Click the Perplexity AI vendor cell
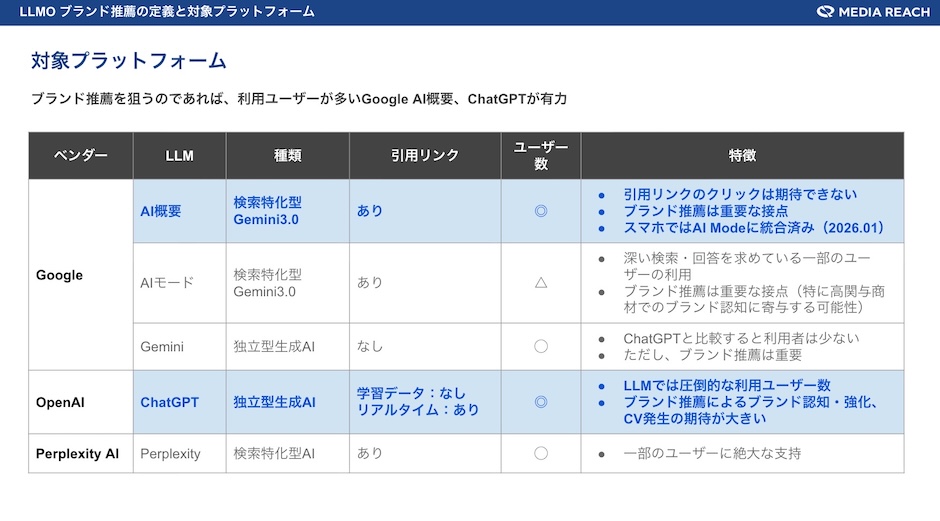The height and width of the screenshot is (521, 940). 81,454
